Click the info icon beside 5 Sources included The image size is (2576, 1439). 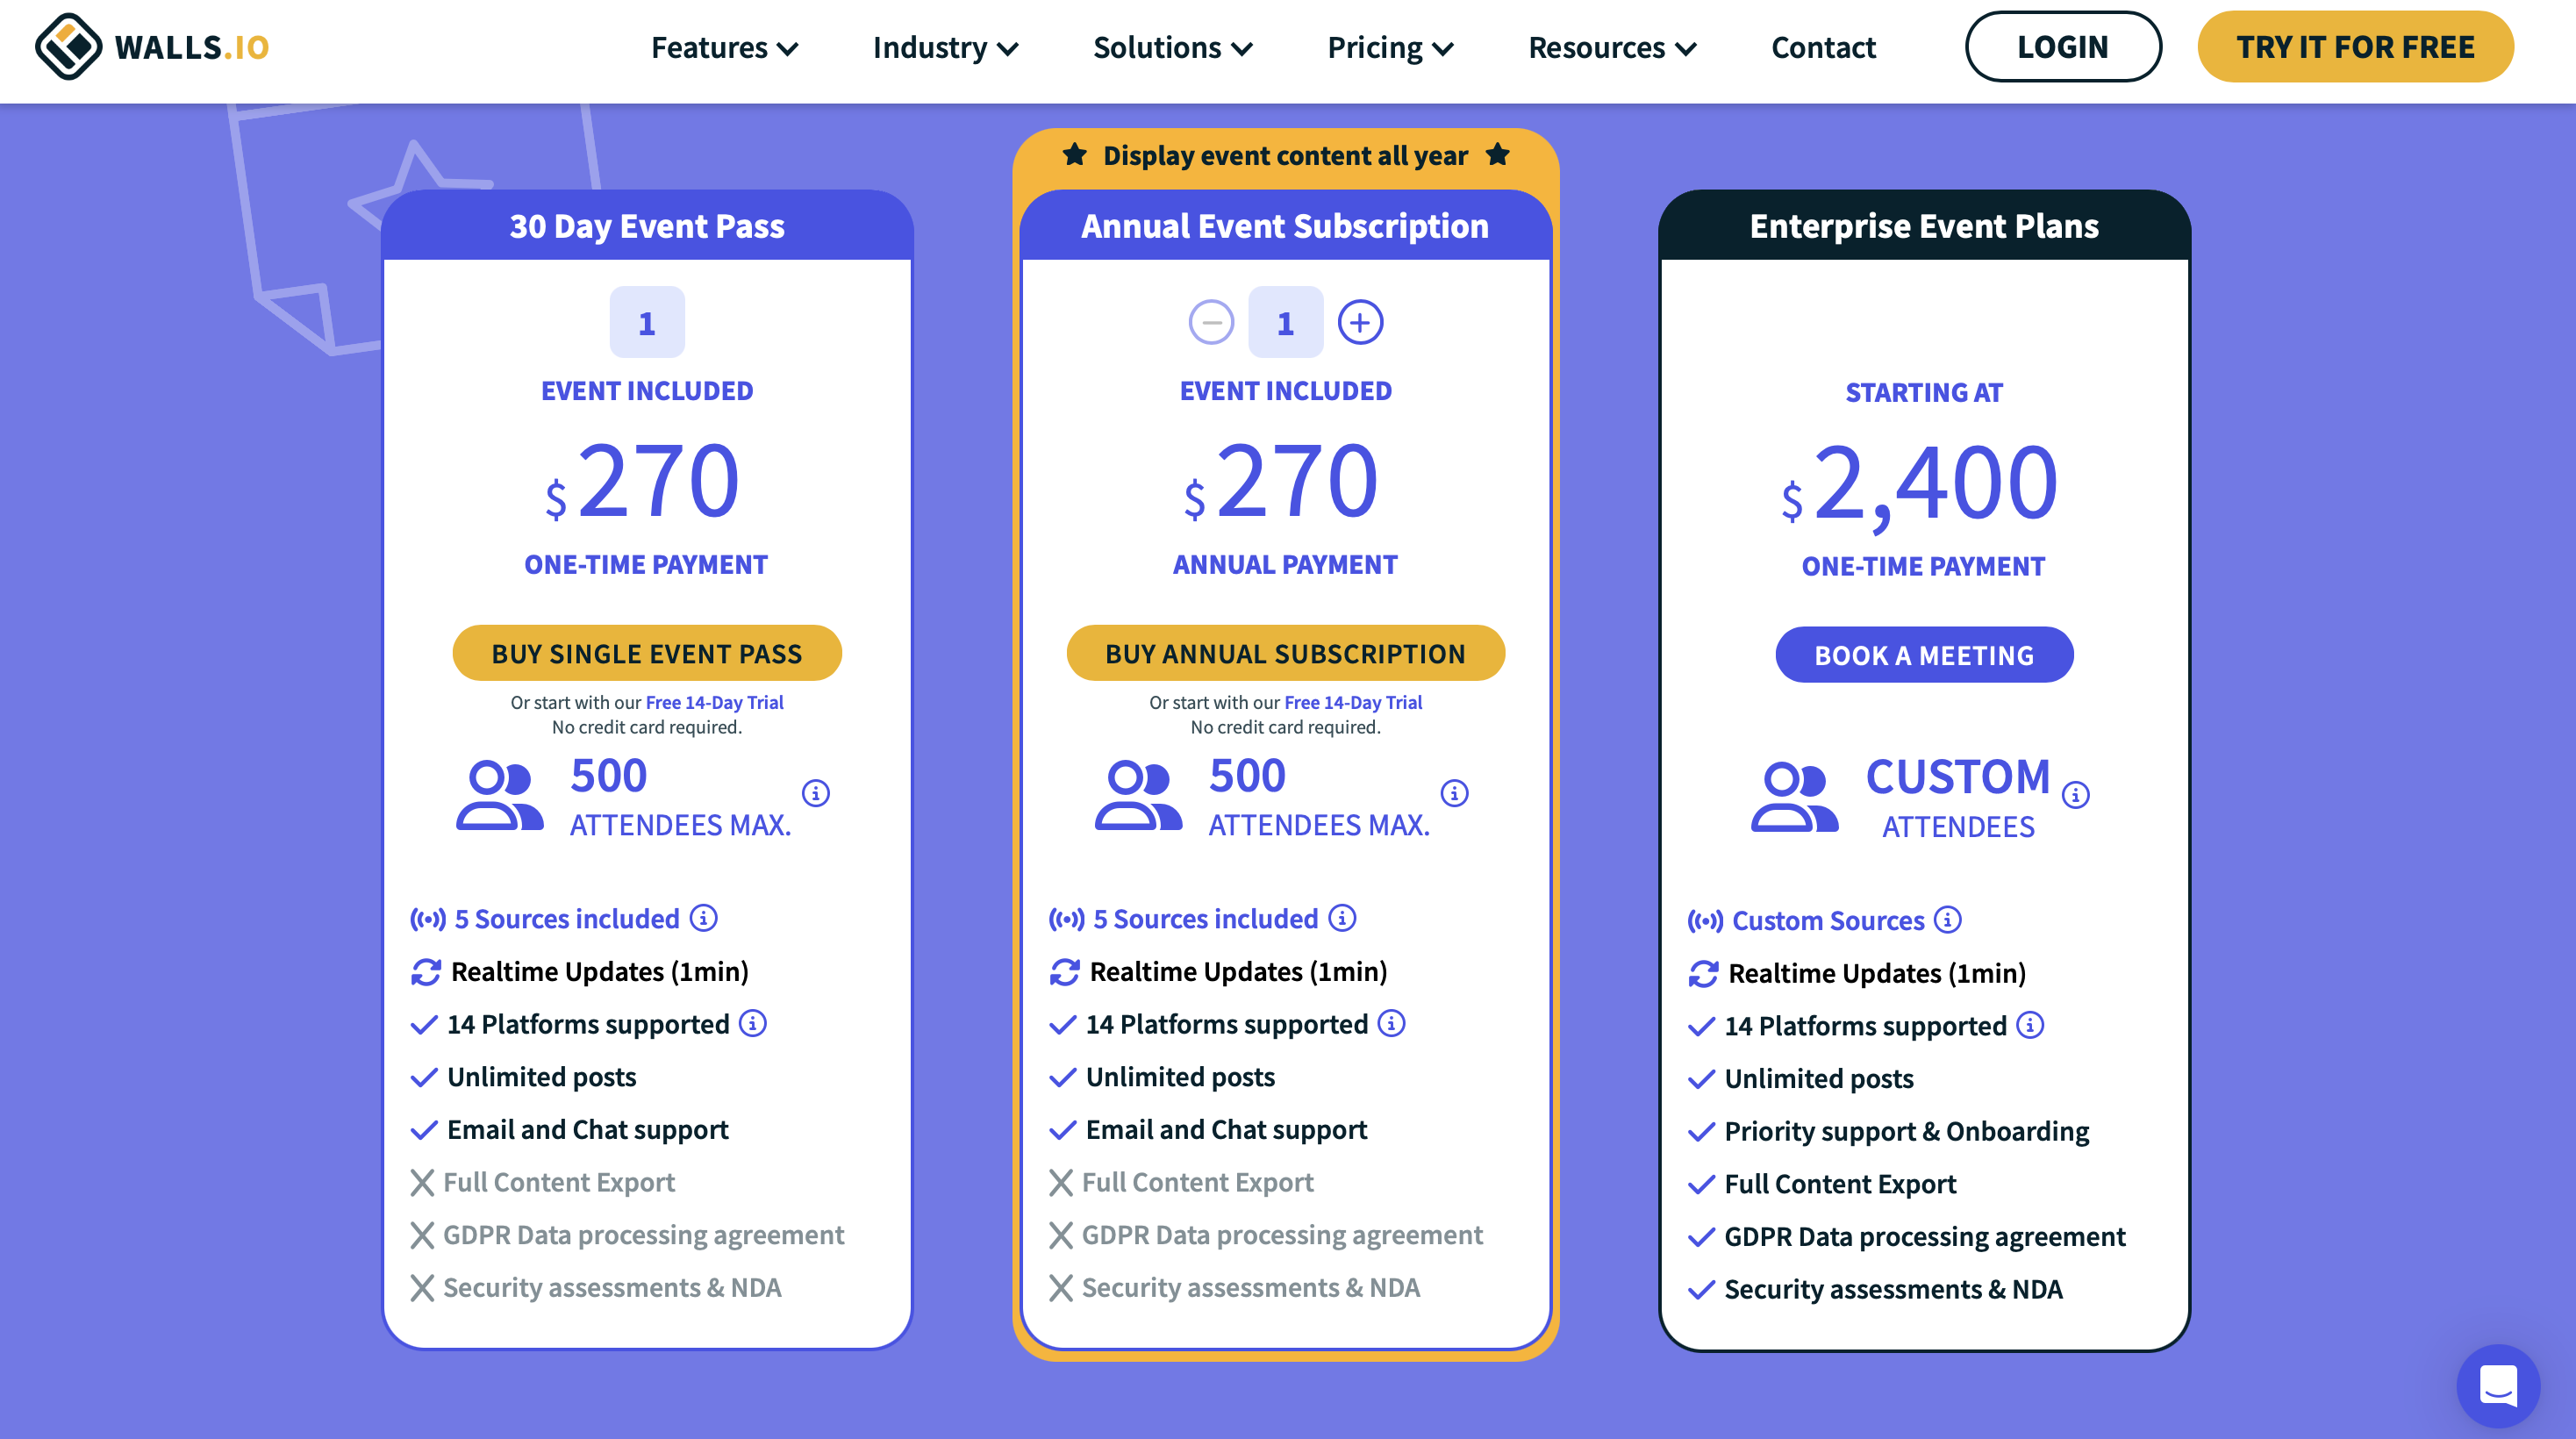pyautogui.click(x=703, y=918)
